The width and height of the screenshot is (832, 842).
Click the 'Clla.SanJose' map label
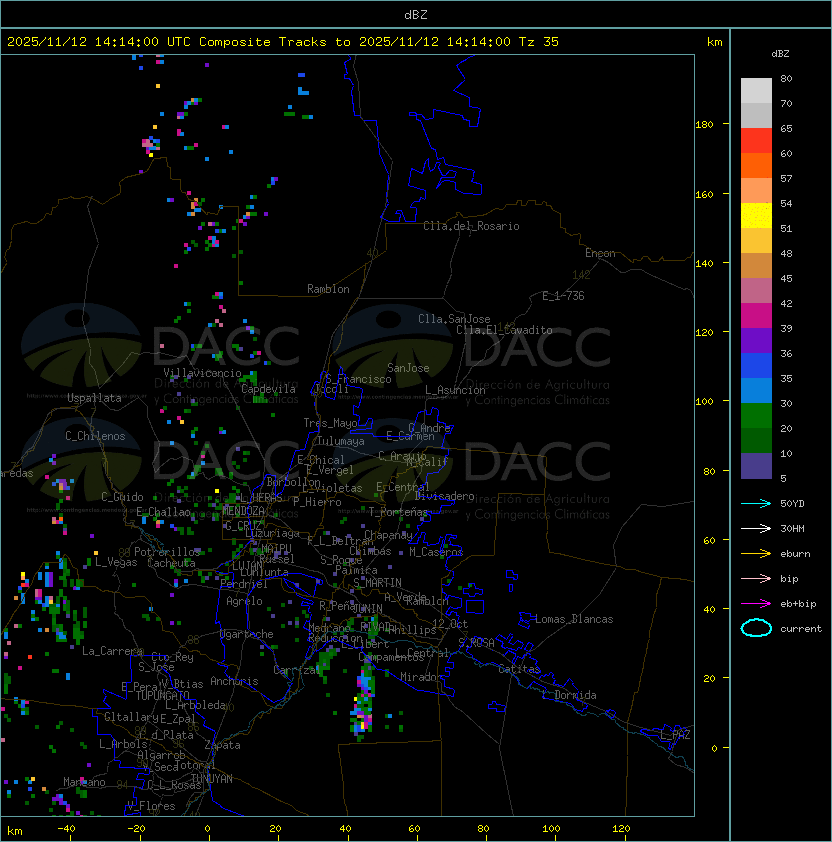[x=454, y=319]
